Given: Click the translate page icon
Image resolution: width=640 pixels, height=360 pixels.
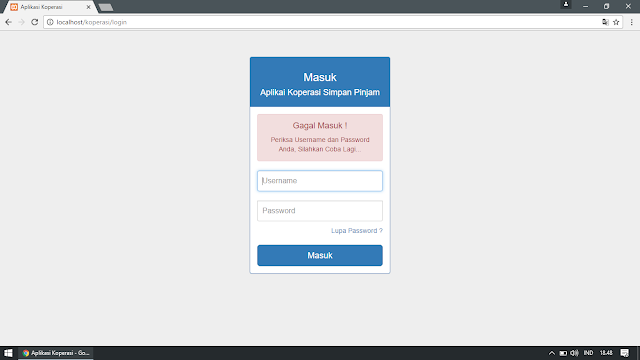Looking at the screenshot, I should 605,22.
